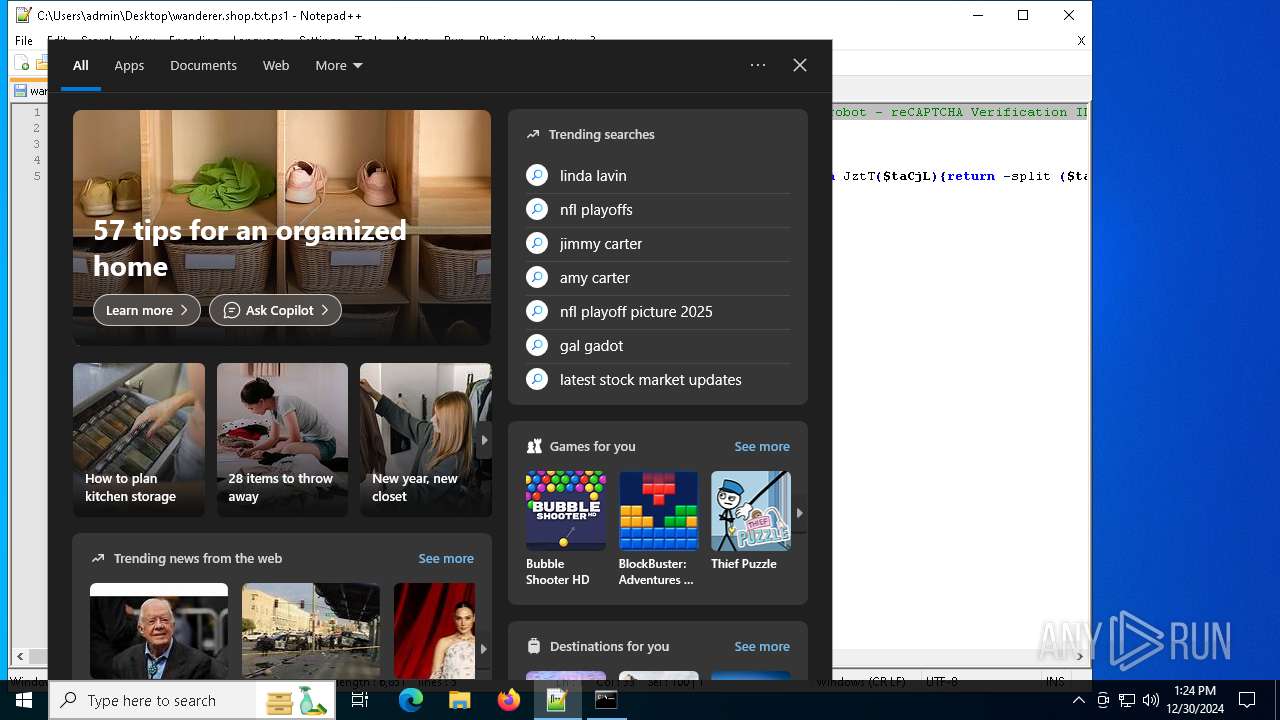Open How to plan kitchen storage card
This screenshot has height=720, width=1280.
(139, 440)
